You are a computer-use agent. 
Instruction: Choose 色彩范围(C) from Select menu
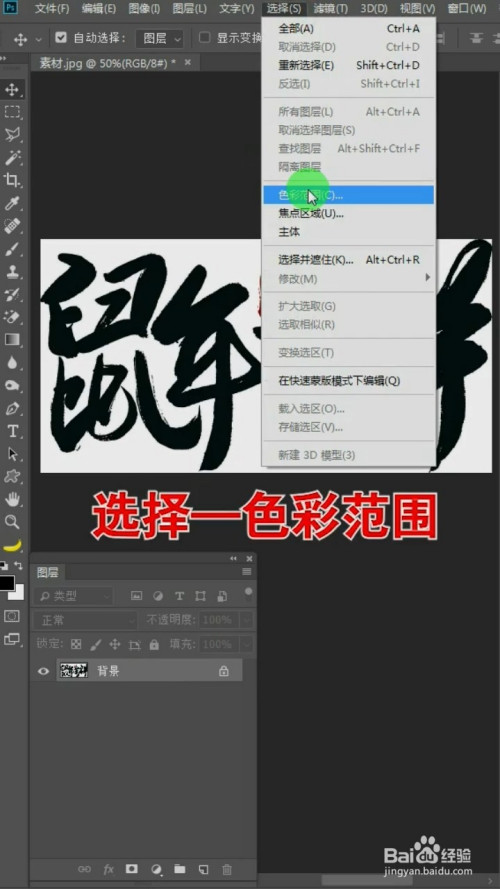[x=348, y=195]
